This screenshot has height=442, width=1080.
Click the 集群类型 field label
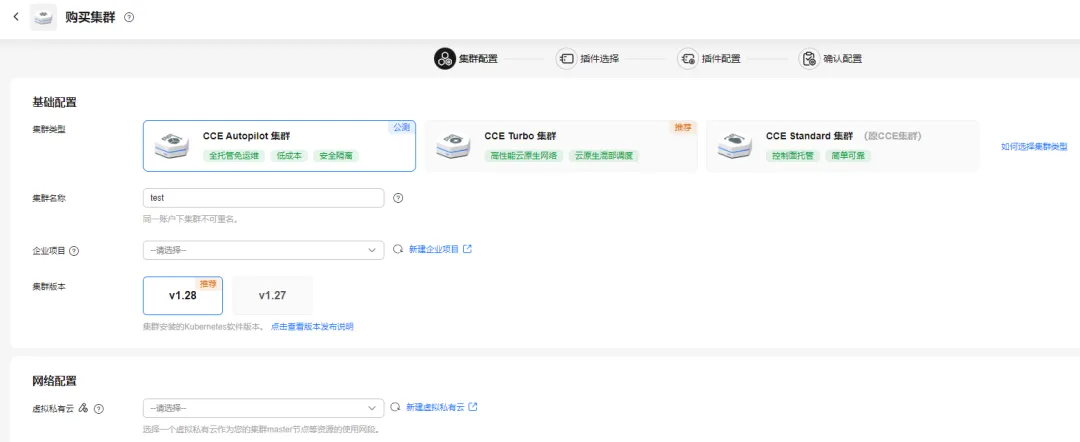49,129
